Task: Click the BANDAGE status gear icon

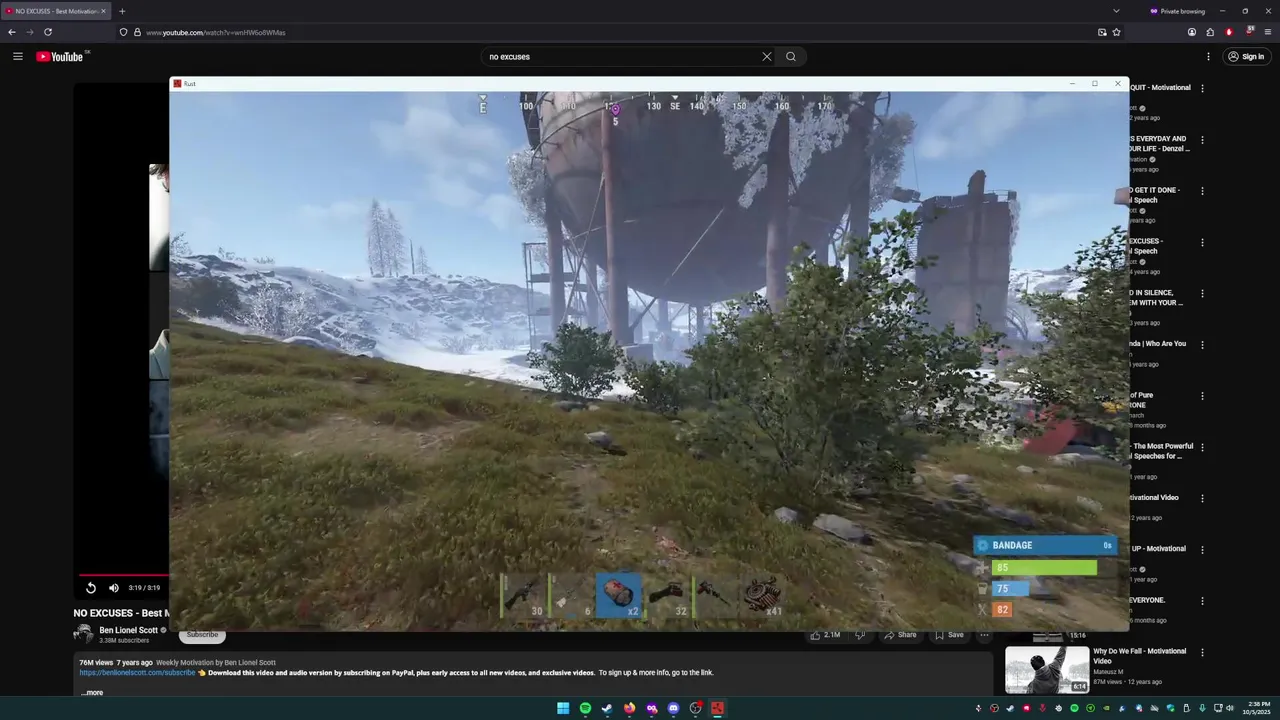Action: click(983, 545)
